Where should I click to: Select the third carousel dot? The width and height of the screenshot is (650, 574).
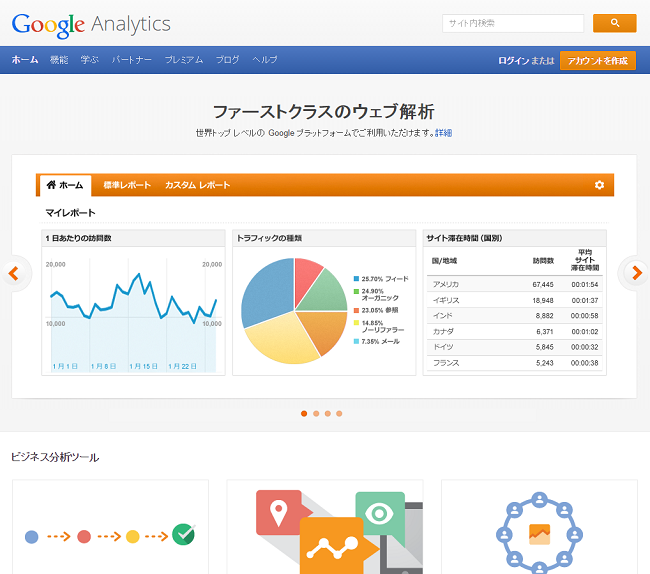coord(327,414)
